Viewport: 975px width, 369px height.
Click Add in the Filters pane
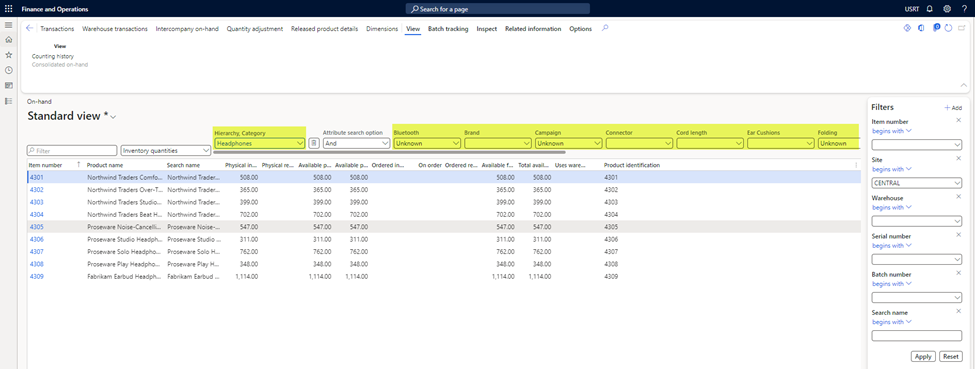click(953, 108)
